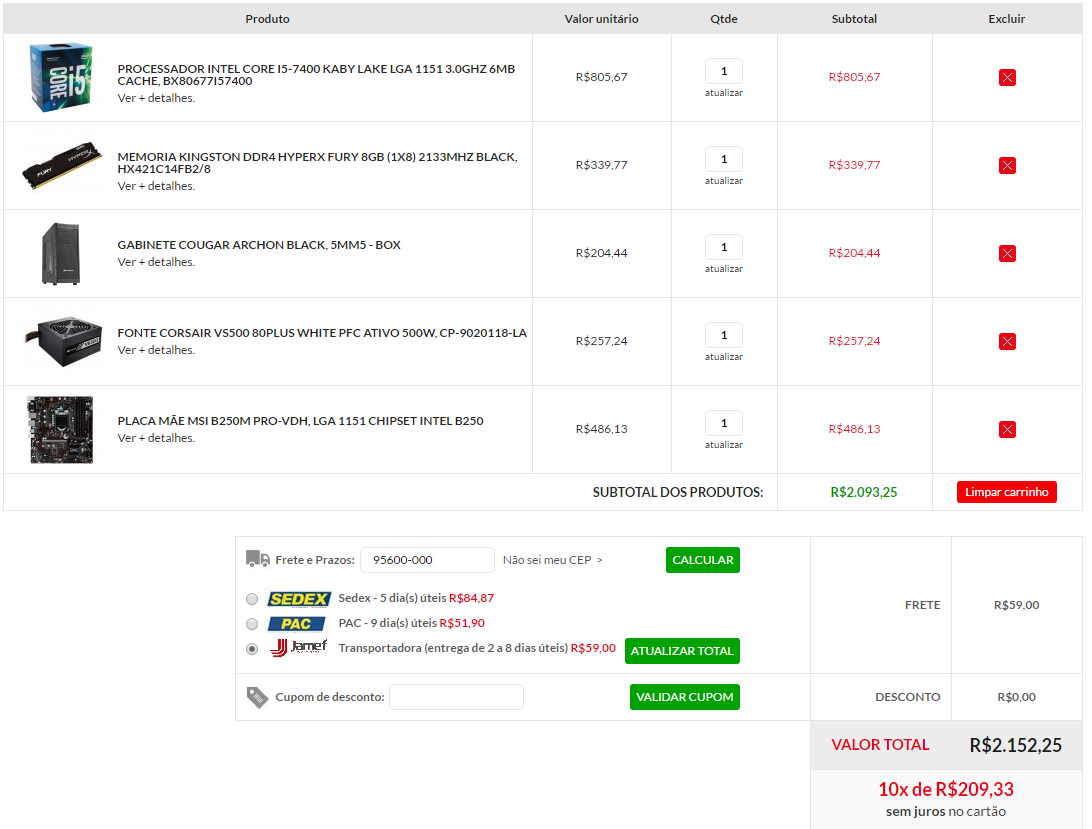Click the Subtotal column header
This screenshot has height=829, width=1092.
(x=855, y=19)
